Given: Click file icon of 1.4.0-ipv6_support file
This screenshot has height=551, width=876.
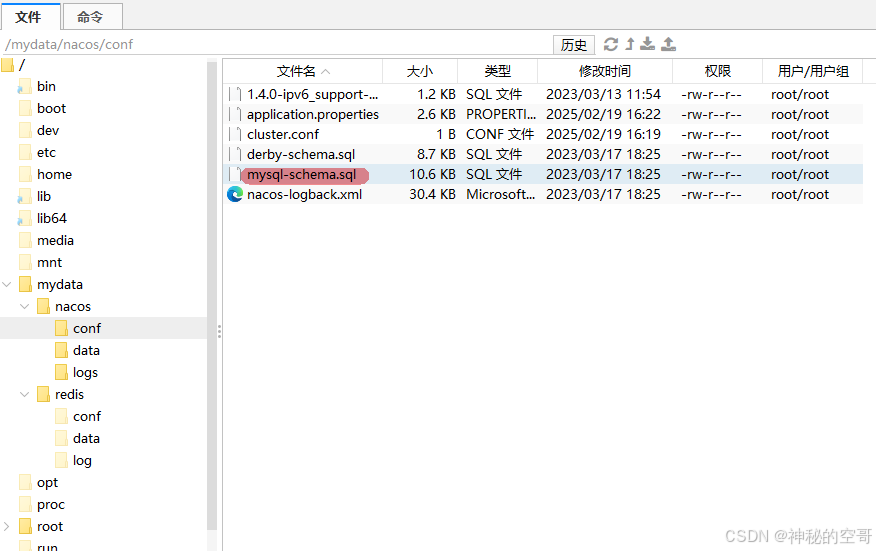Looking at the screenshot, I should click(x=235, y=94).
